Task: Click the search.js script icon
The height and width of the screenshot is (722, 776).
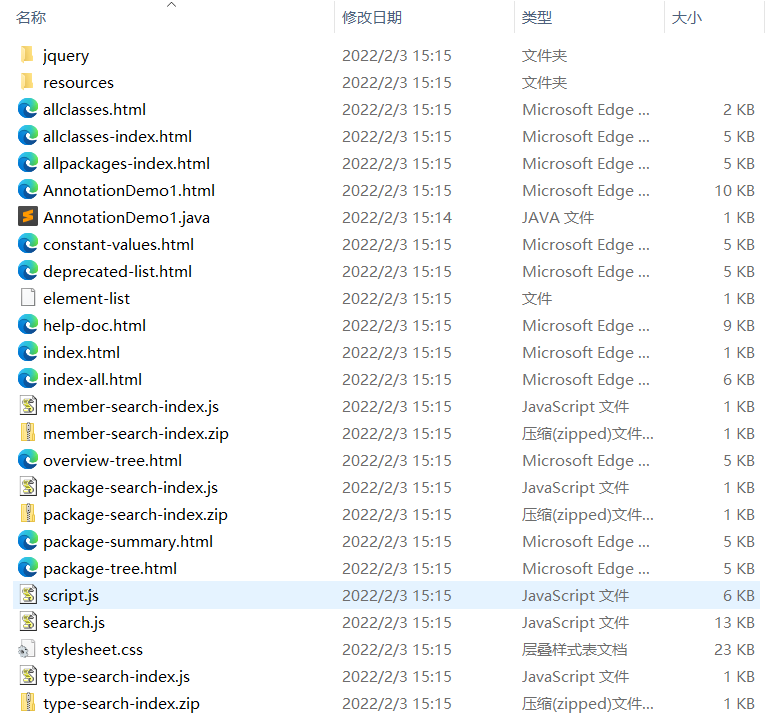Action: click(27, 622)
